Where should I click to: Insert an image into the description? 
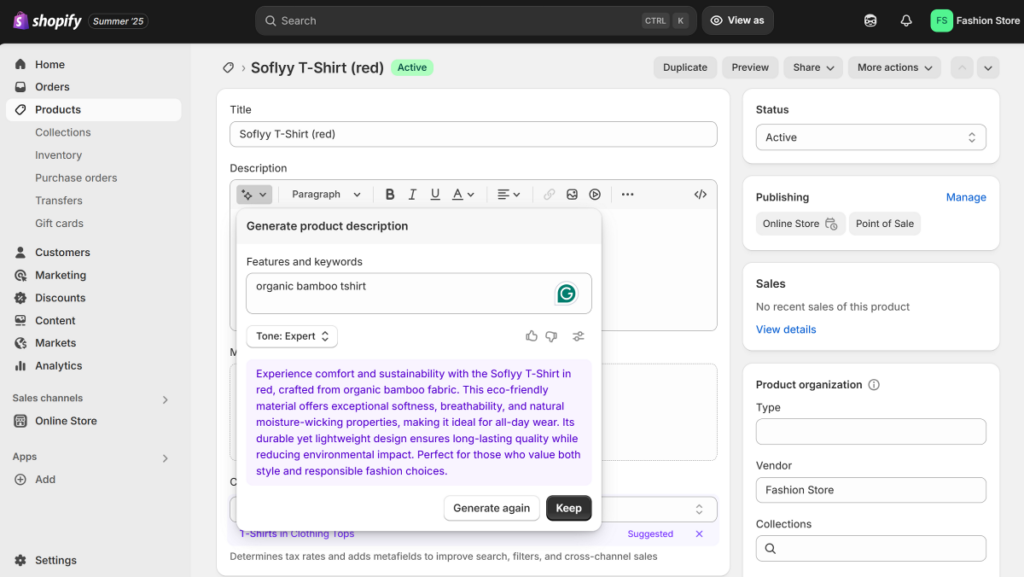coord(571,194)
